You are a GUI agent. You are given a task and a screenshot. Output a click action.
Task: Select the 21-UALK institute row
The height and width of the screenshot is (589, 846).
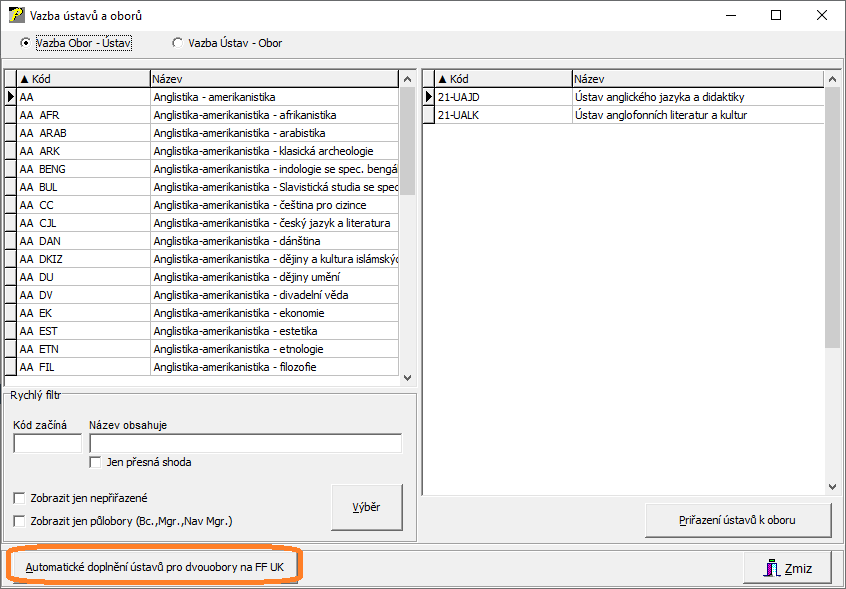(x=625, y=115)
